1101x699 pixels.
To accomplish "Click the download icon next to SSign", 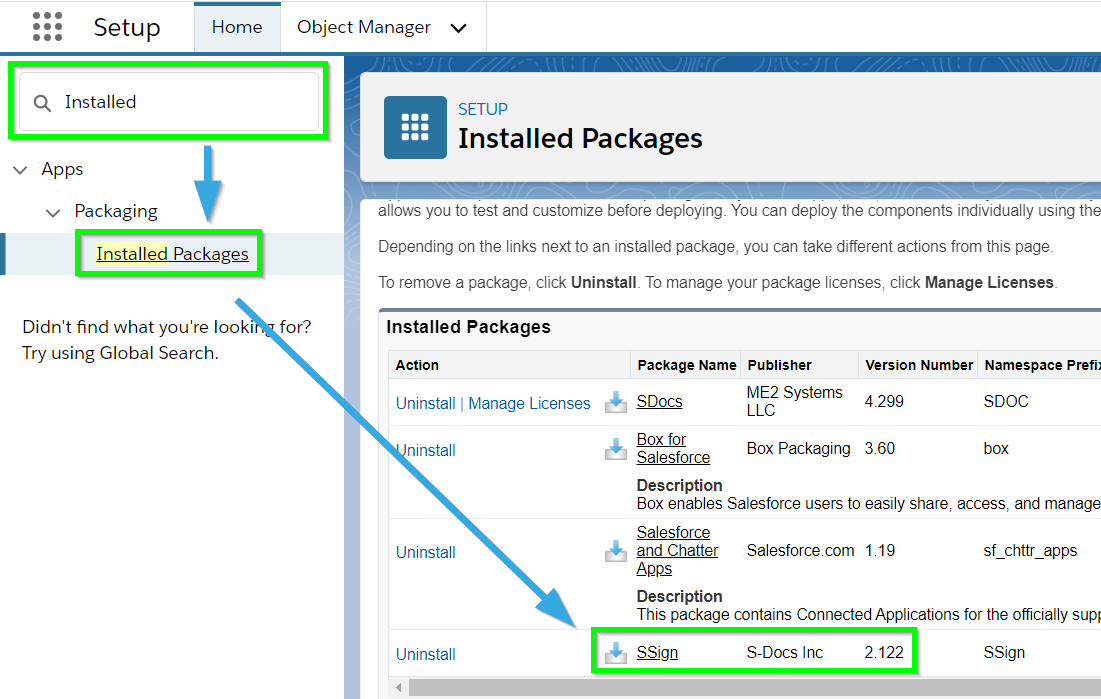I will [x=616, y=653].
